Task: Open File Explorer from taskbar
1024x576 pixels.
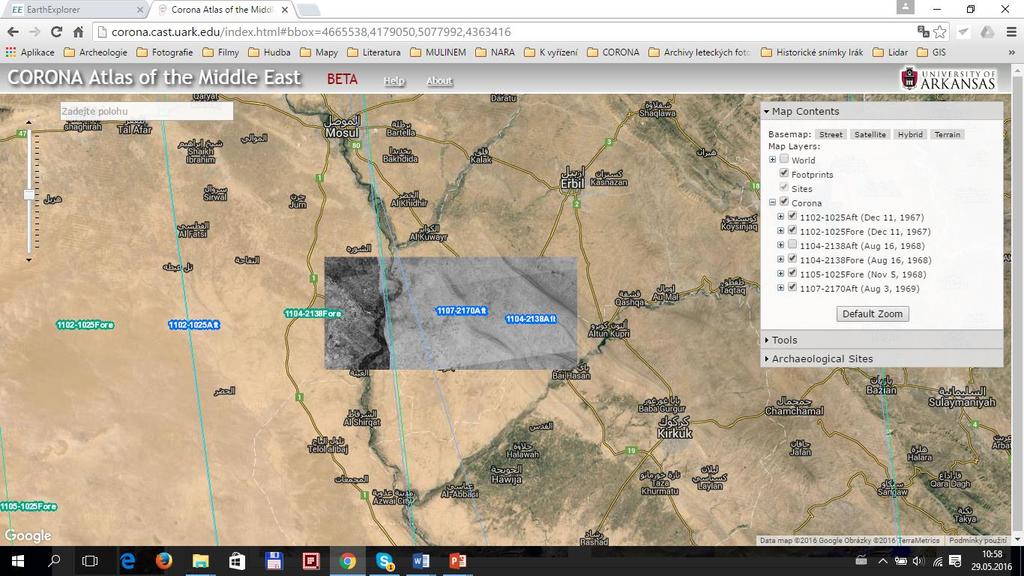Action: (200, 561)
